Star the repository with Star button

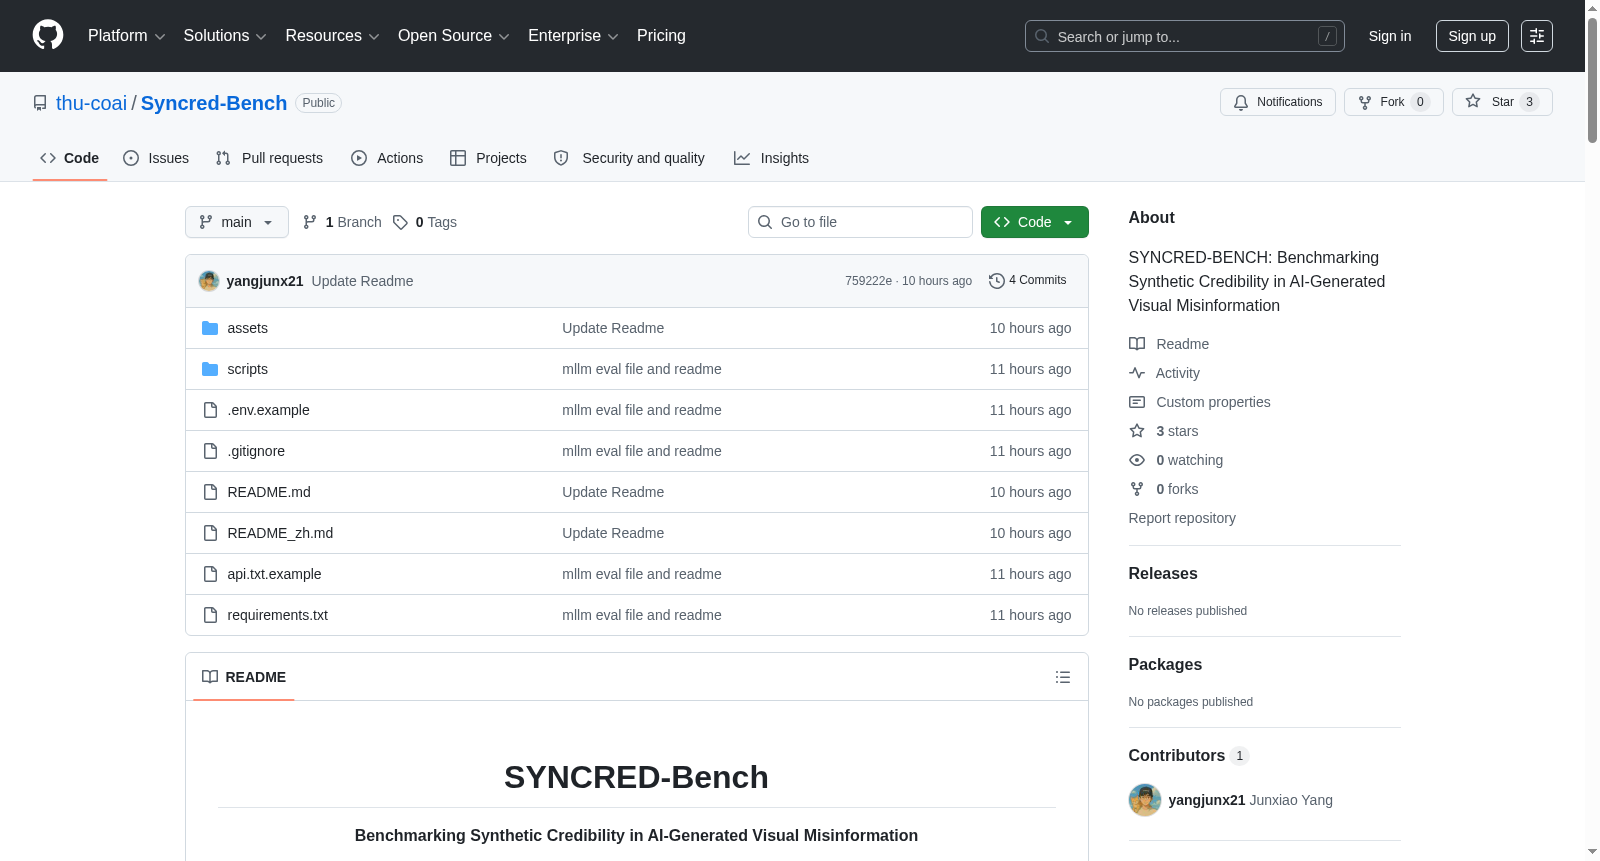[1502, 102]
